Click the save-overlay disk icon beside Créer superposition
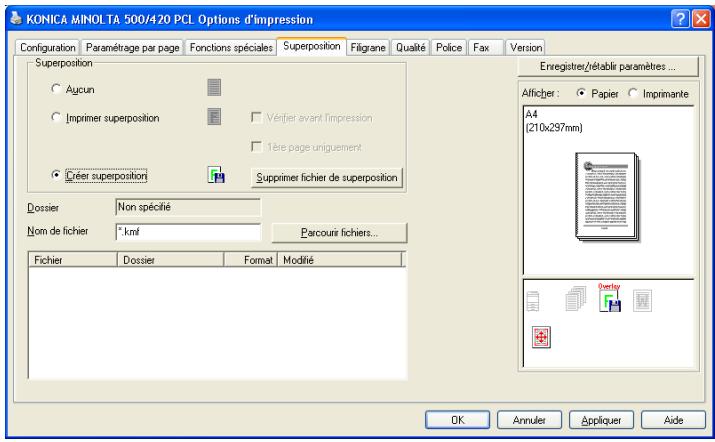Screen dimensions: 715x442 pyautogui.click(x=216, y=175)
